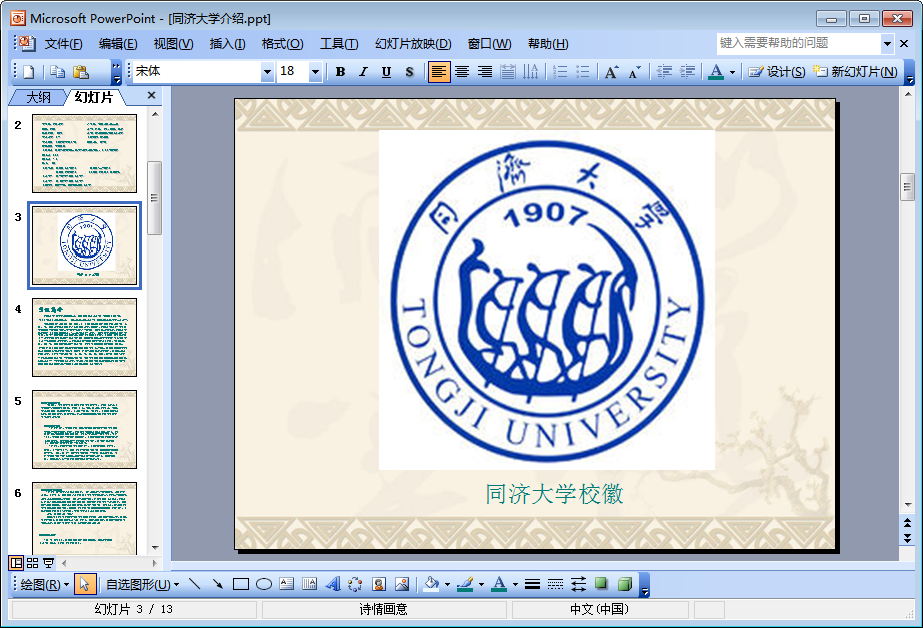Click Slide Show view icon
The image size is (923, 628).
(x=48, y=563)
